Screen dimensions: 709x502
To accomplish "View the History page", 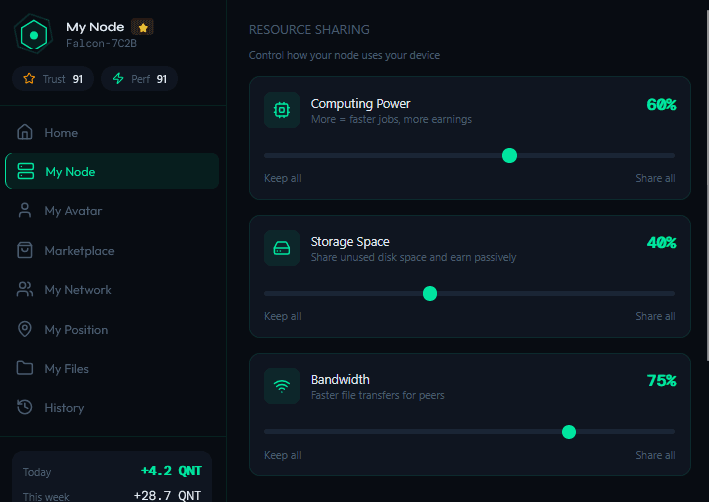I will coord(112,407).
